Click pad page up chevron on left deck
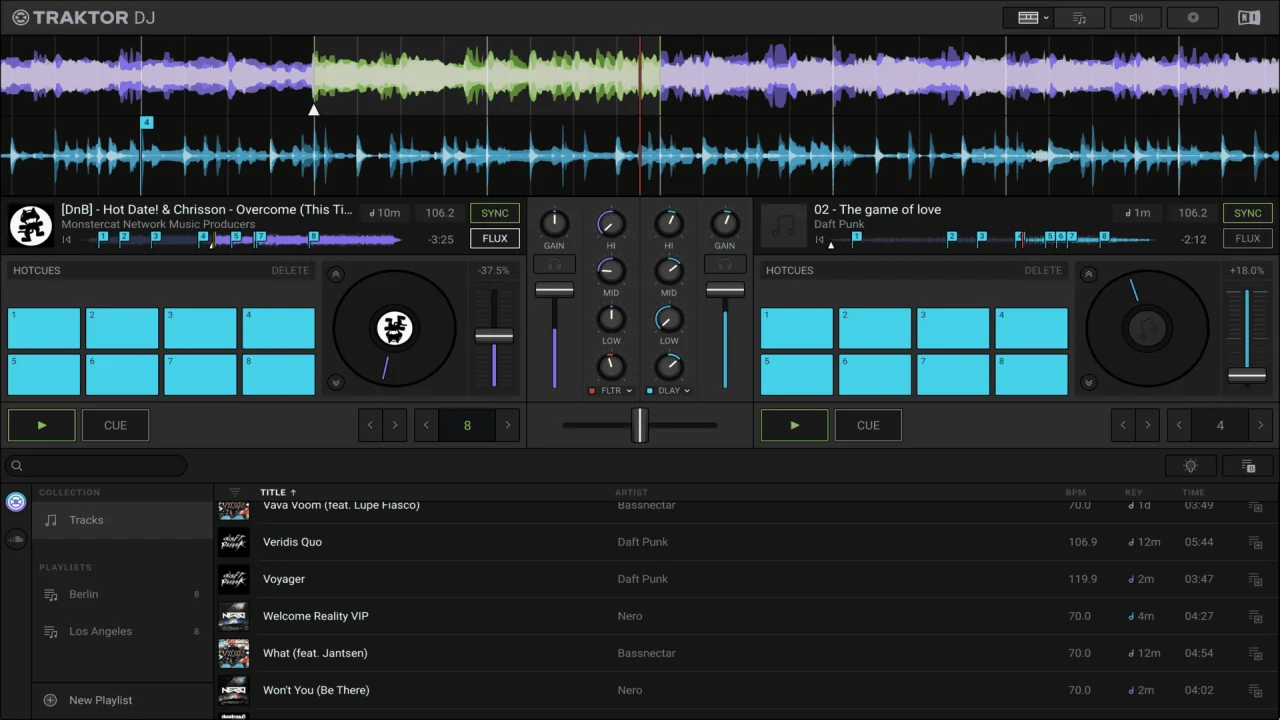1280x720 pixels. pyautogui.click(x=336, y=274)
